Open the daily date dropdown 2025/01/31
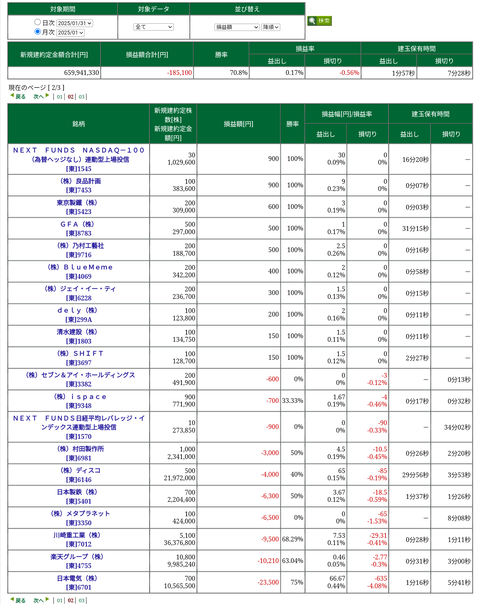 74,23
